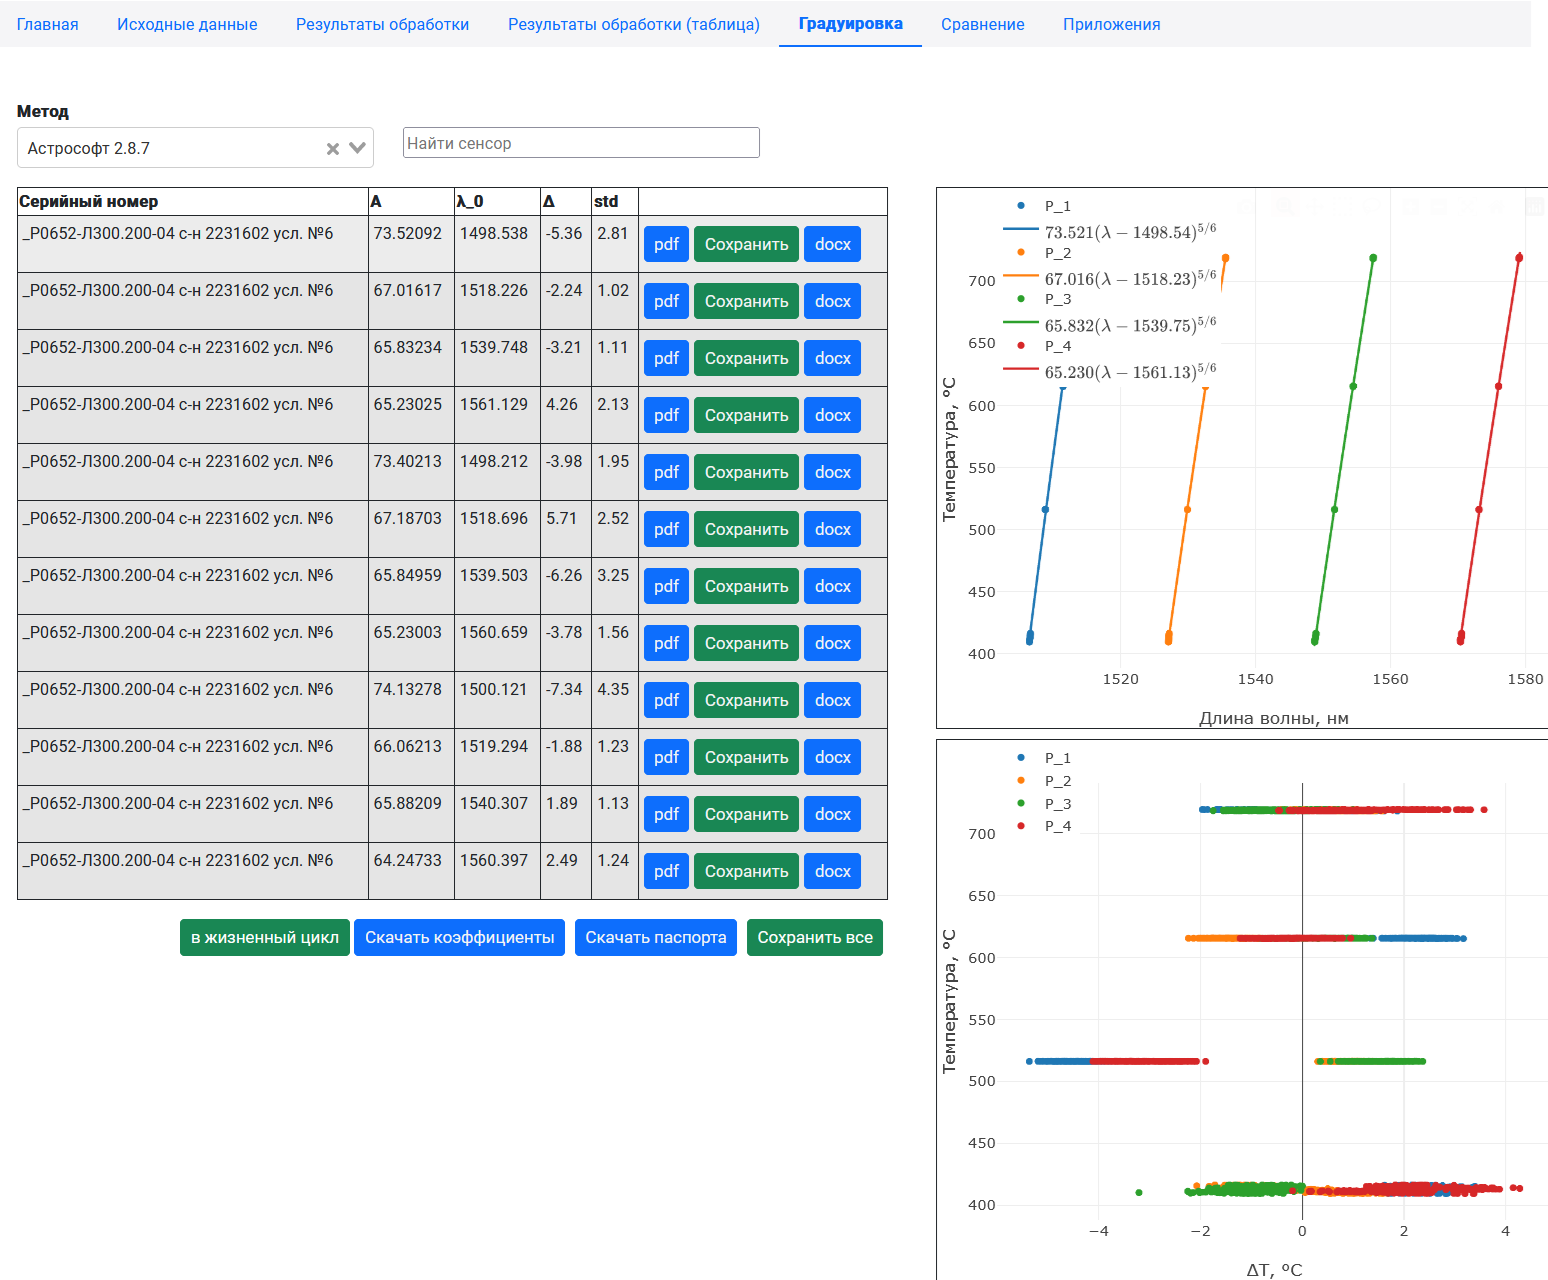1548x1280 pixels.
Task: Toggle P_1 in the ΔT chart legend
Action: (x=1044, y=758)
